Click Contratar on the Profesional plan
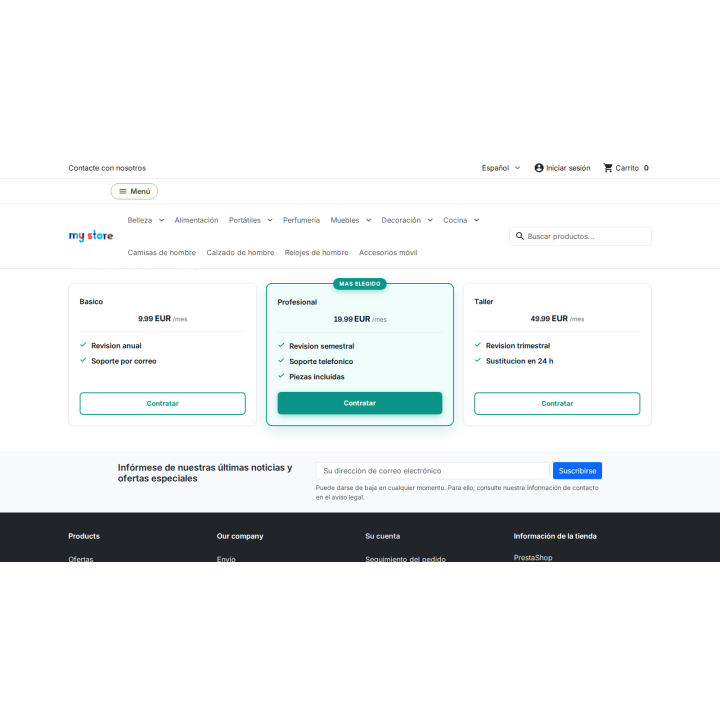Viewport: 720px width, 720px height. (360, 403)
